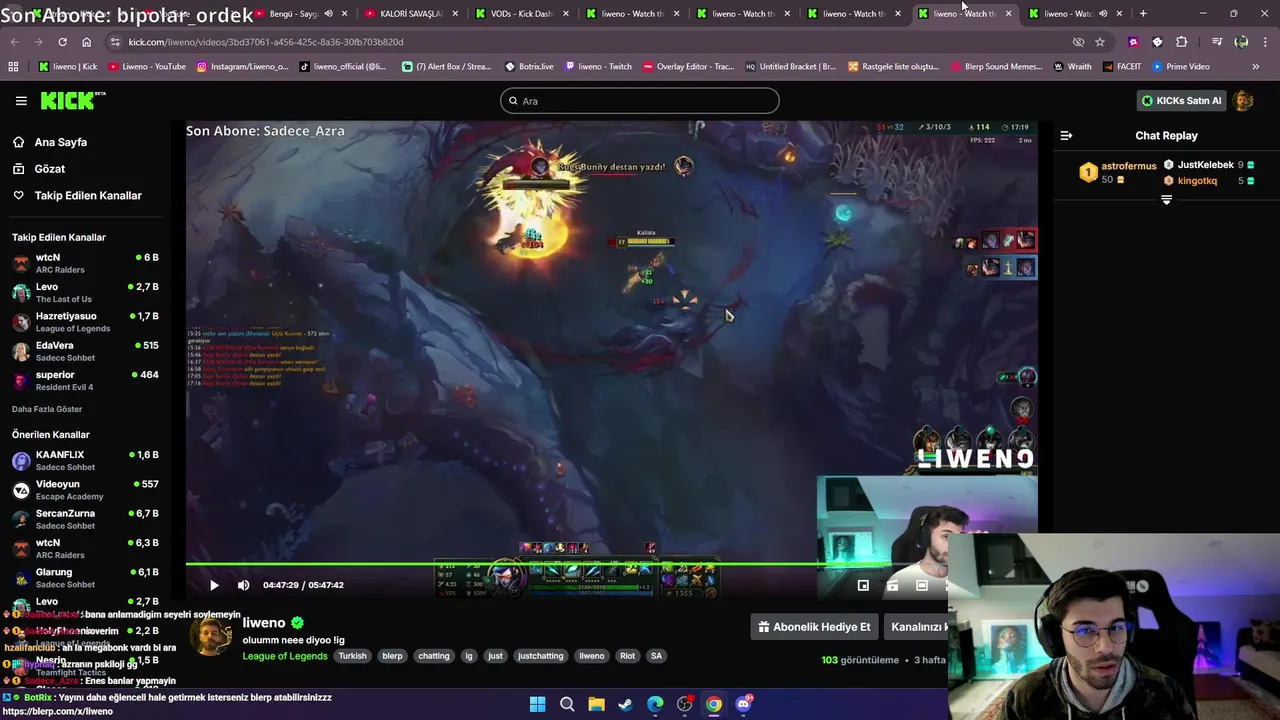Open the Kick hamburger menu

21,101
